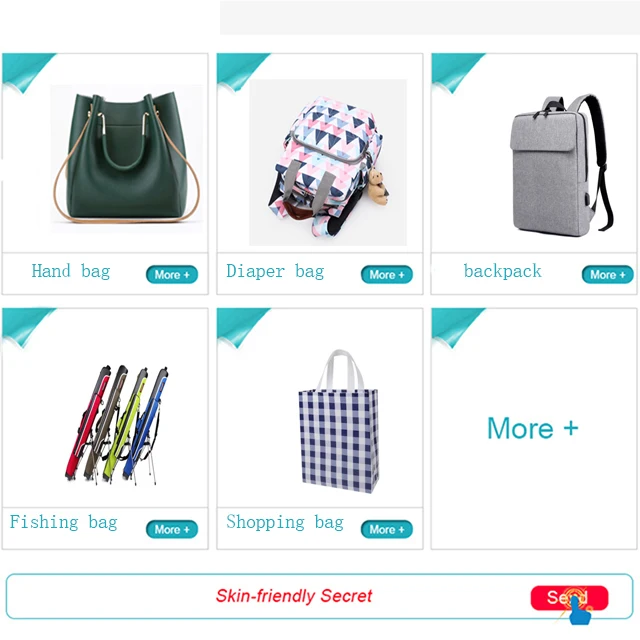Image resolution: width=640 pixels, height=640 pixels.
Task: Open the green hand bag image
Action: 126,159
